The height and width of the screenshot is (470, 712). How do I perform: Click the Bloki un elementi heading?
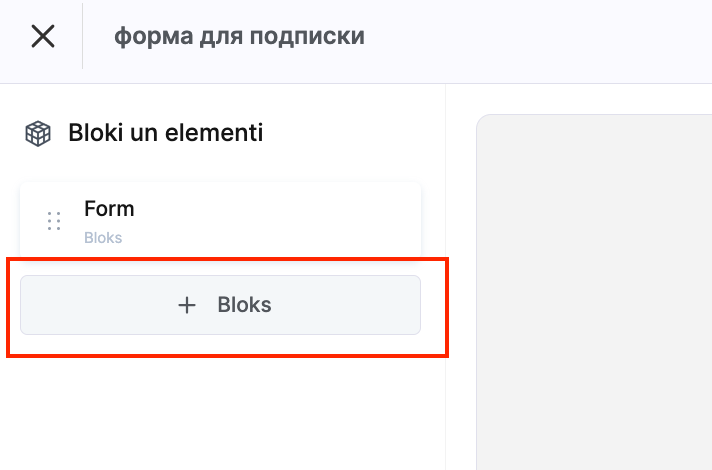[x=165, y=132]
